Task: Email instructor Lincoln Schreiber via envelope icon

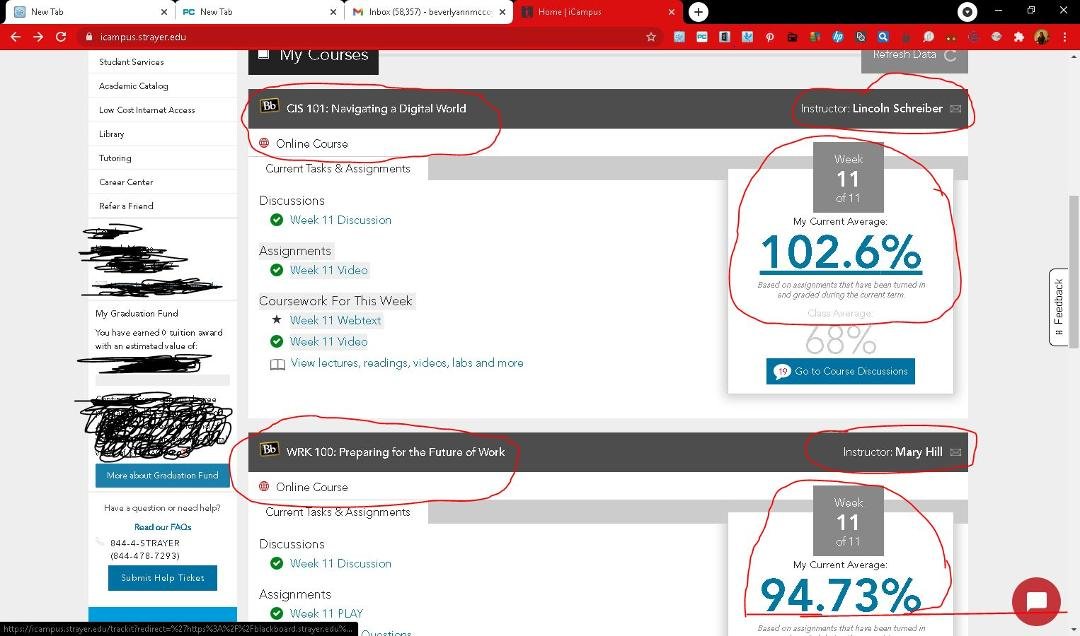Action: coord(955,109)
